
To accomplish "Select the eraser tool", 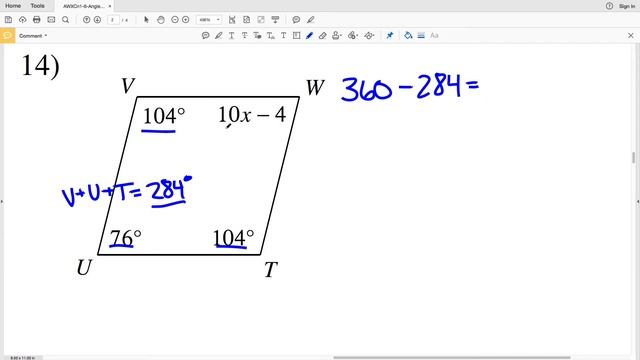I will (322, 36).
